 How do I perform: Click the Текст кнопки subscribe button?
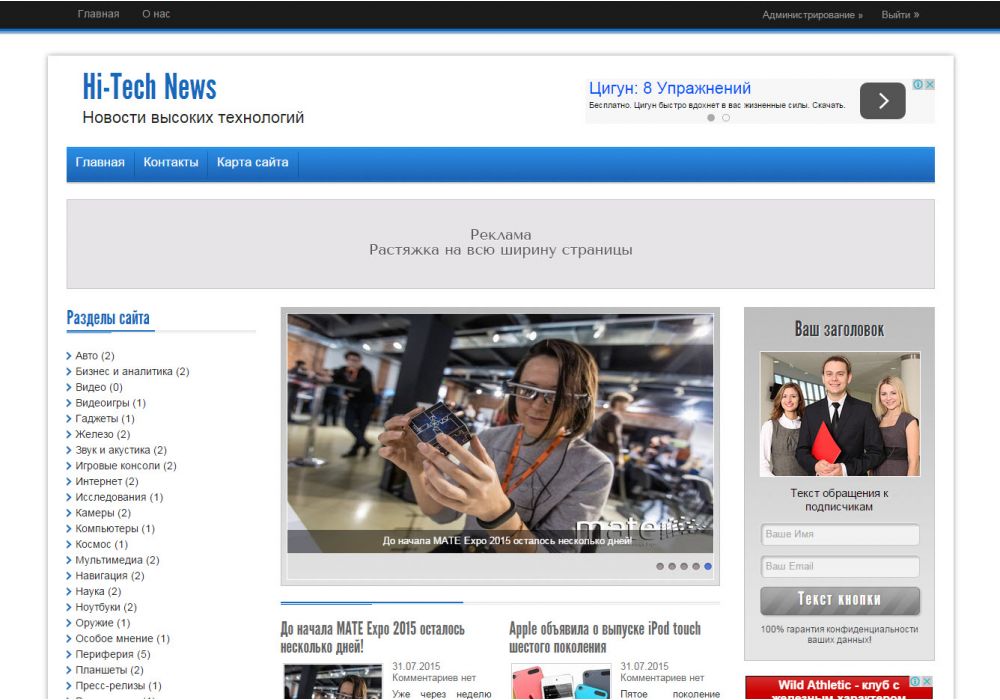pos(840,600)
